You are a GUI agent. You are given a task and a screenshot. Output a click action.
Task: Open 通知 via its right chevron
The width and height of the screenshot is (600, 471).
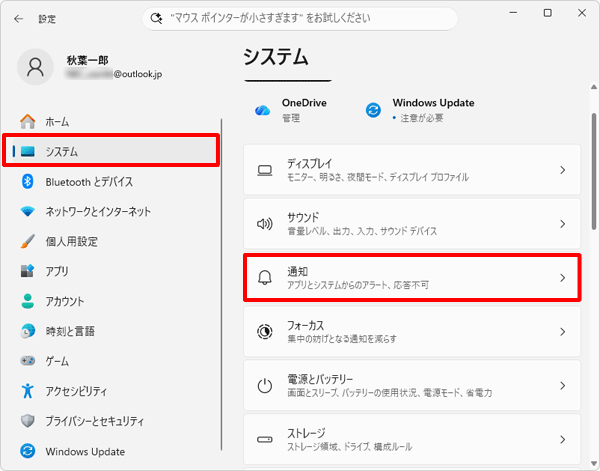click(x=562, y=278)
